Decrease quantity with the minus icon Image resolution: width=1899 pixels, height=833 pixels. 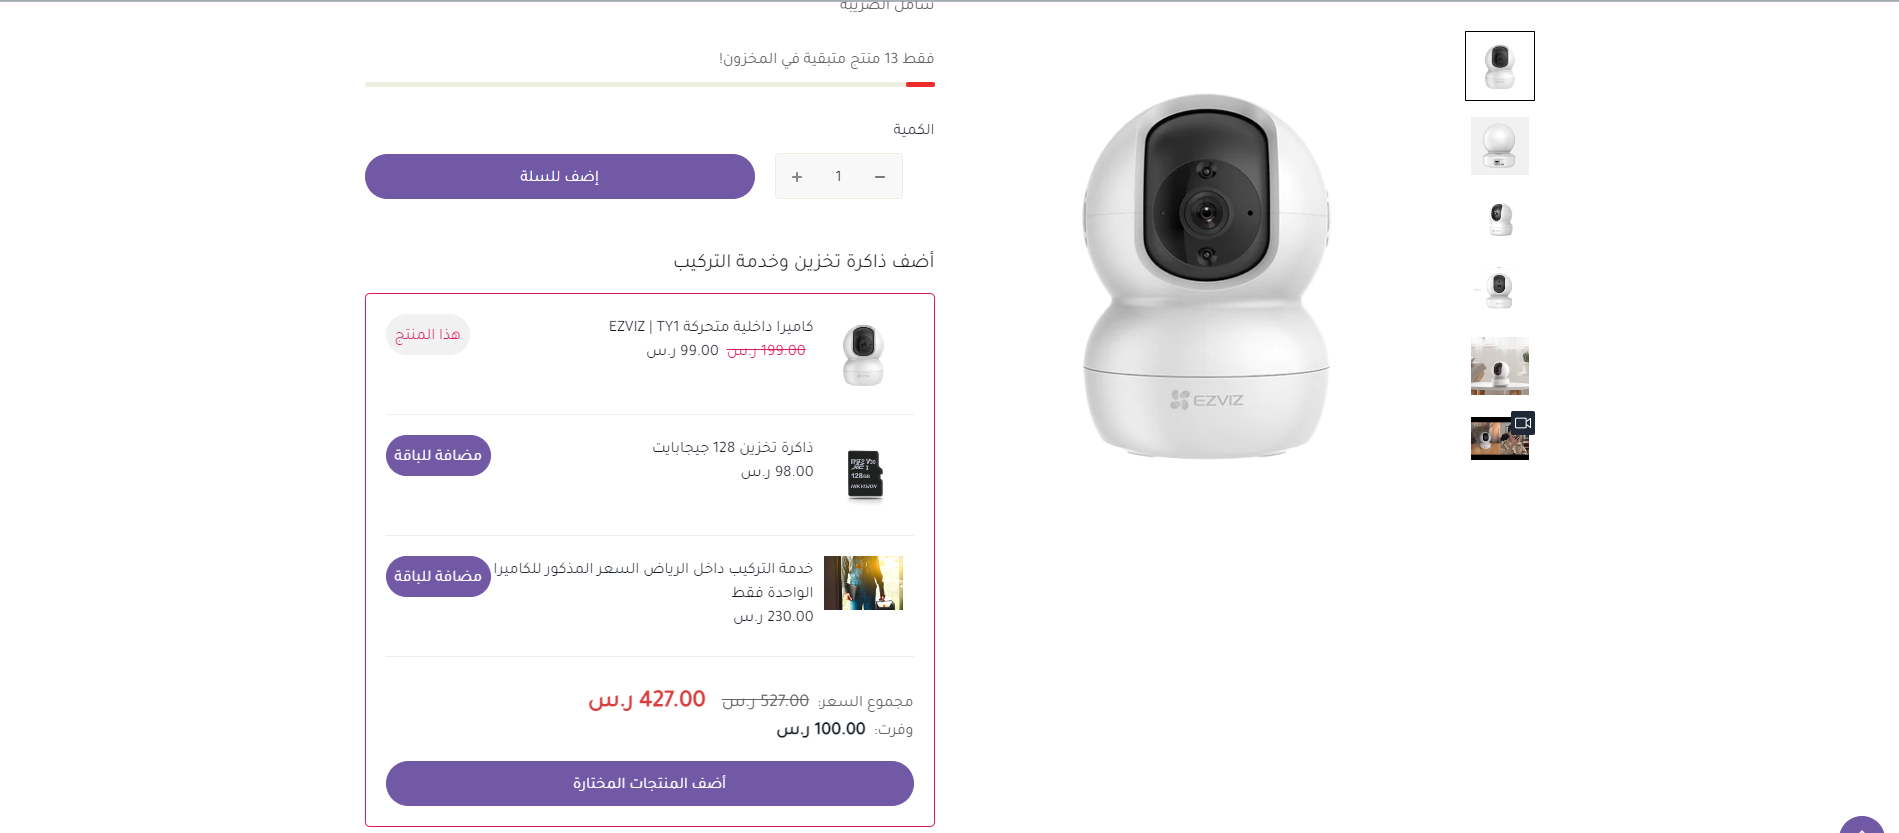coord(880,177)
